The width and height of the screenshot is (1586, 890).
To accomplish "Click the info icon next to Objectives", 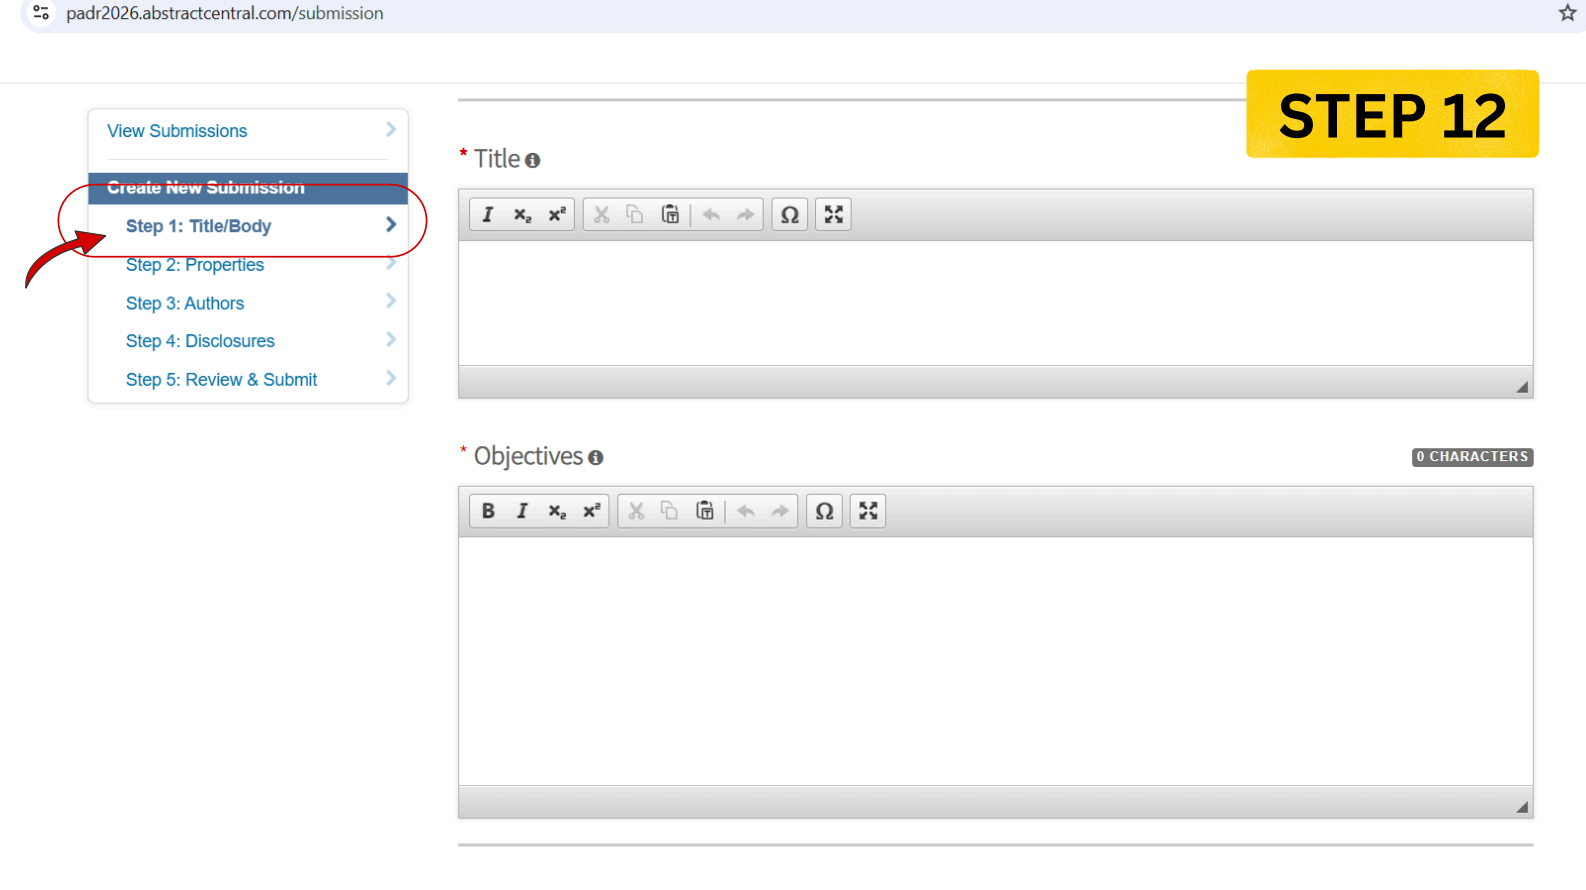I will [x=596, y=457].
